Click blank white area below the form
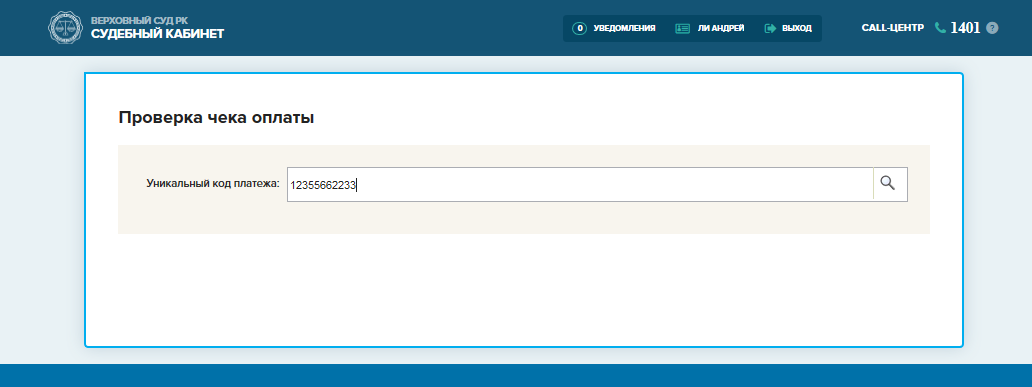This screenshot has height=387, width=1032. (x=524, y=290)
